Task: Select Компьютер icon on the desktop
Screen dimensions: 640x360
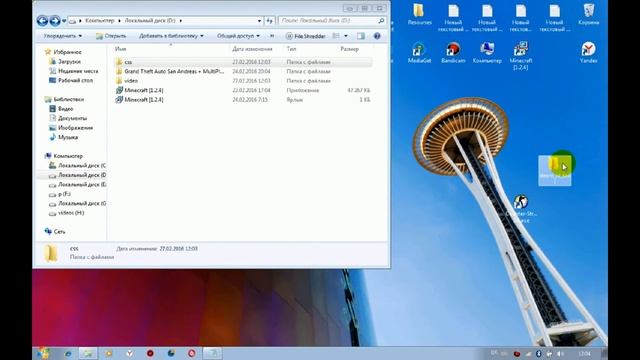Action: pyautogui.click(x=487, y=52)
